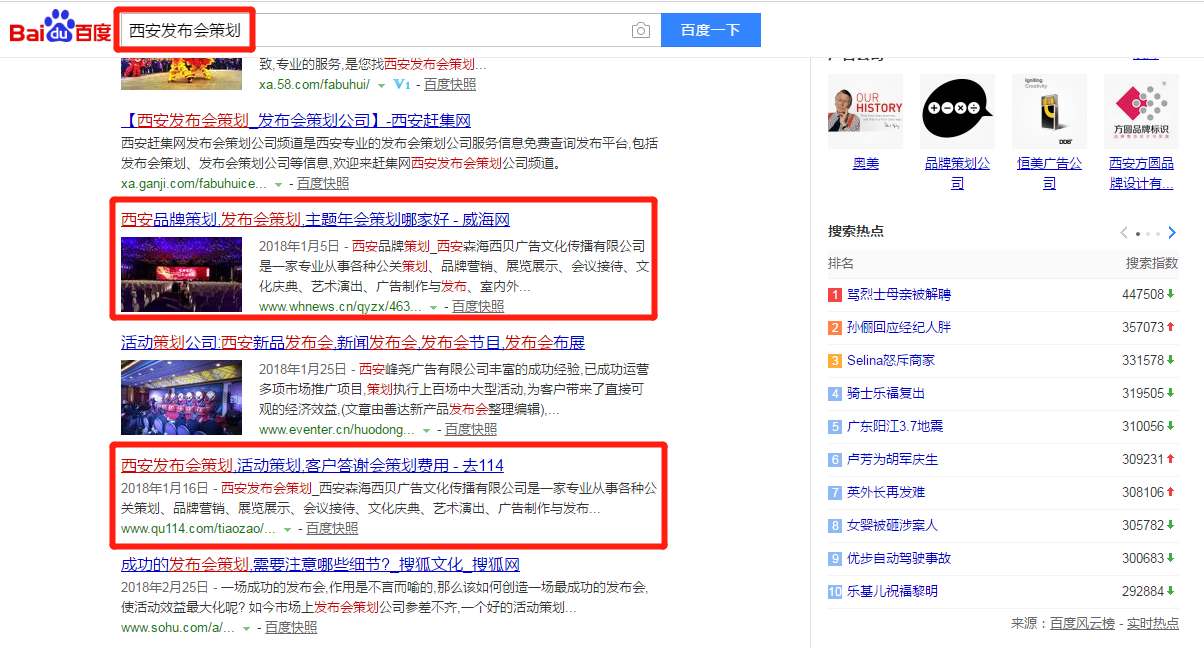Viewport: 1204px width, 648px height.
Task: Open the 奥美 link
Action: pyautogui.click(x=865, y=163)
